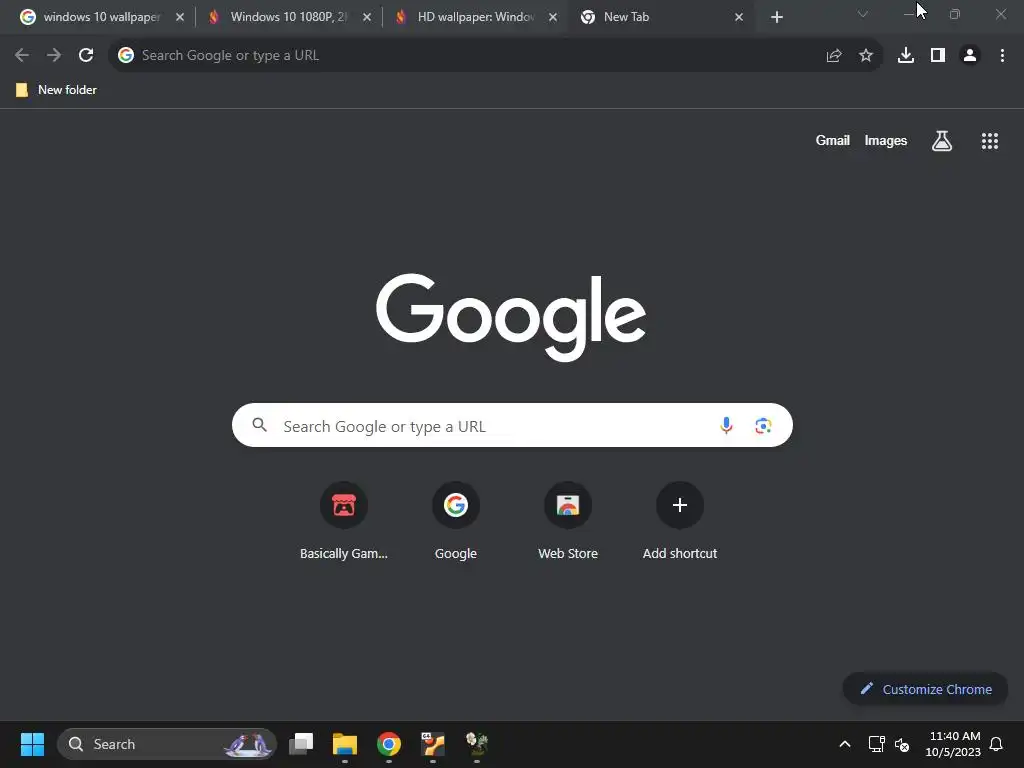The image size is (1024, 768).
Task: Click the magnifier icon in the search box
Action: point(260,425)
